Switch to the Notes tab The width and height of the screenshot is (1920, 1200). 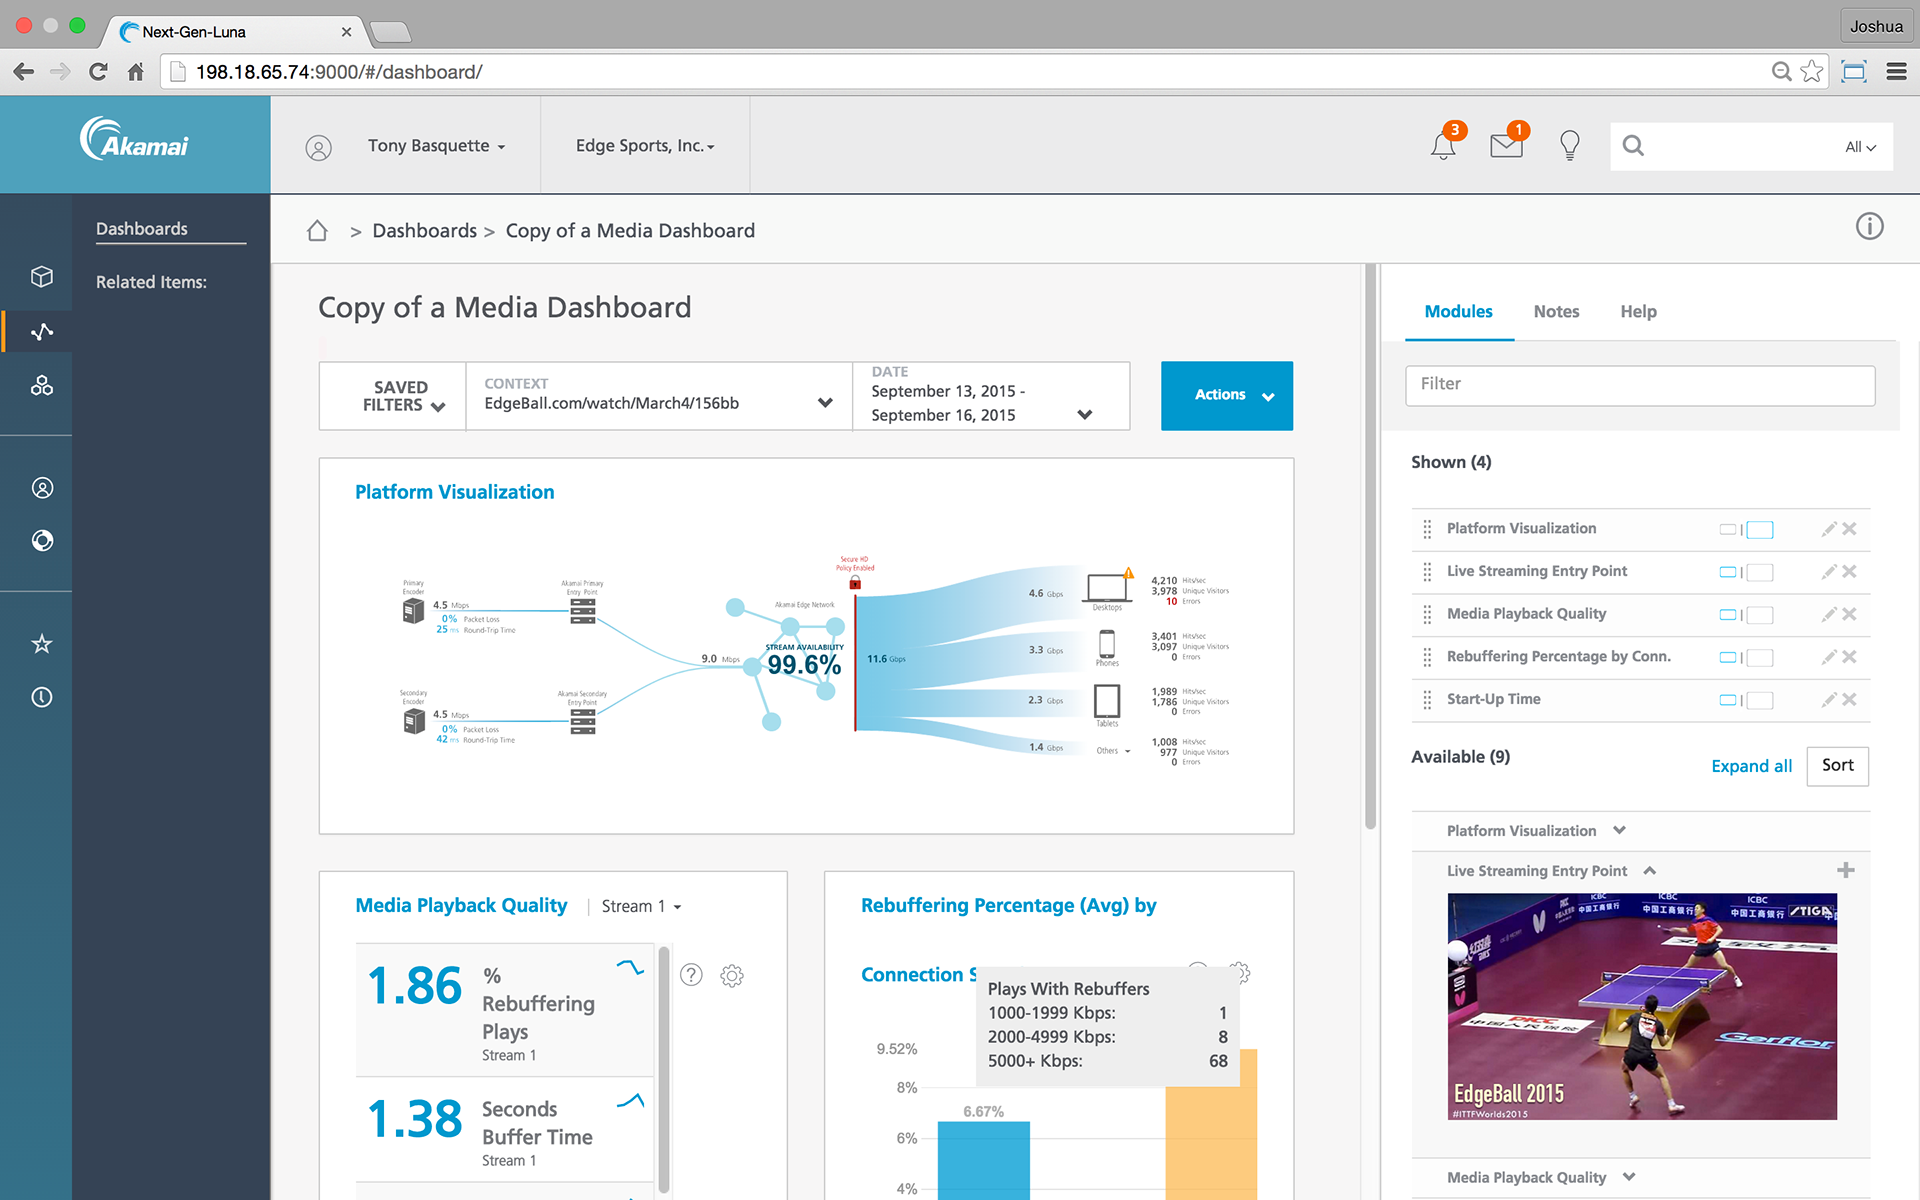tap(1556, 312)
